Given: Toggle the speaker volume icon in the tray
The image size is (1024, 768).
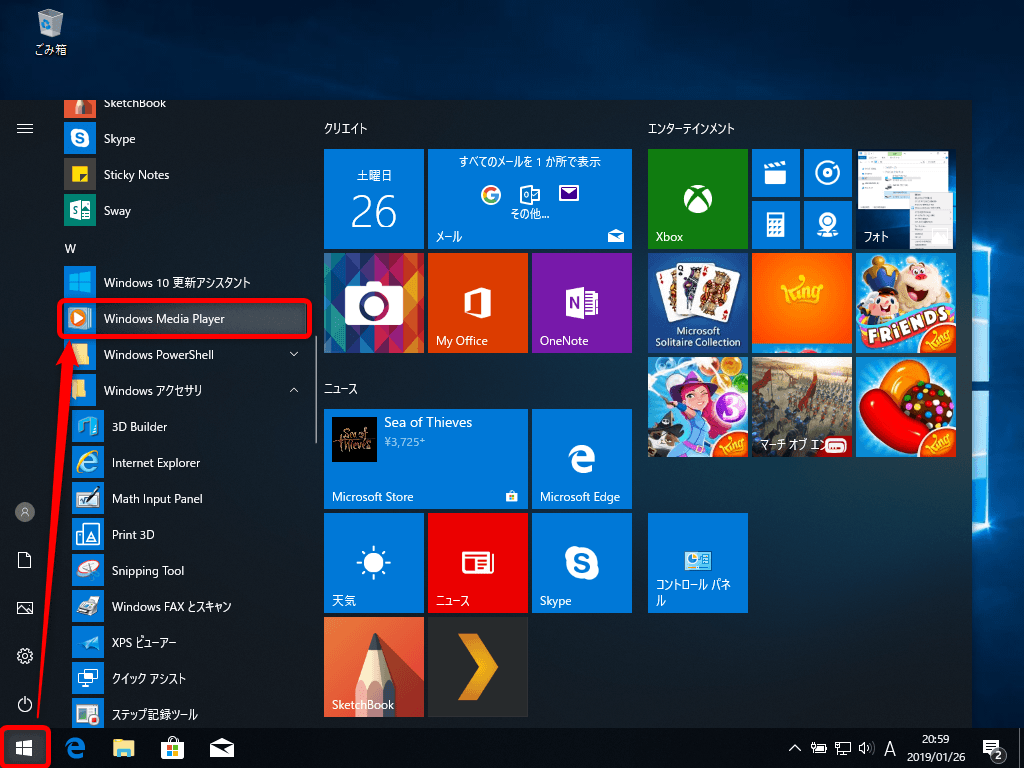Looking at the screenshot, I should (864, 747).
